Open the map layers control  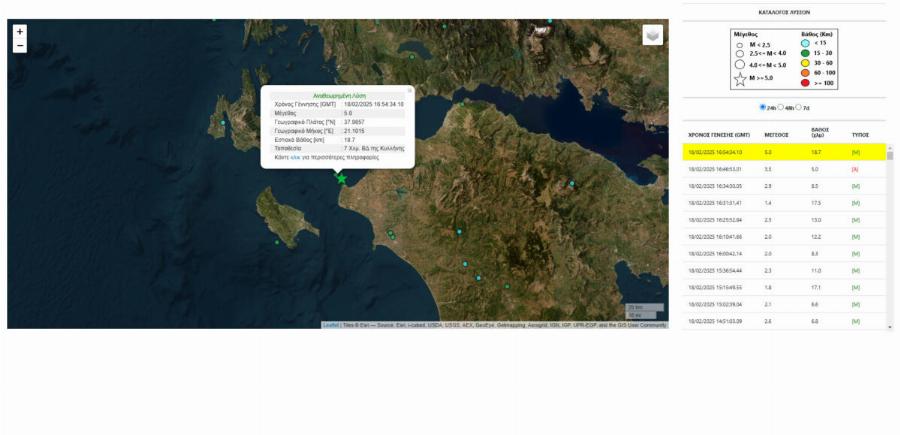653,35
